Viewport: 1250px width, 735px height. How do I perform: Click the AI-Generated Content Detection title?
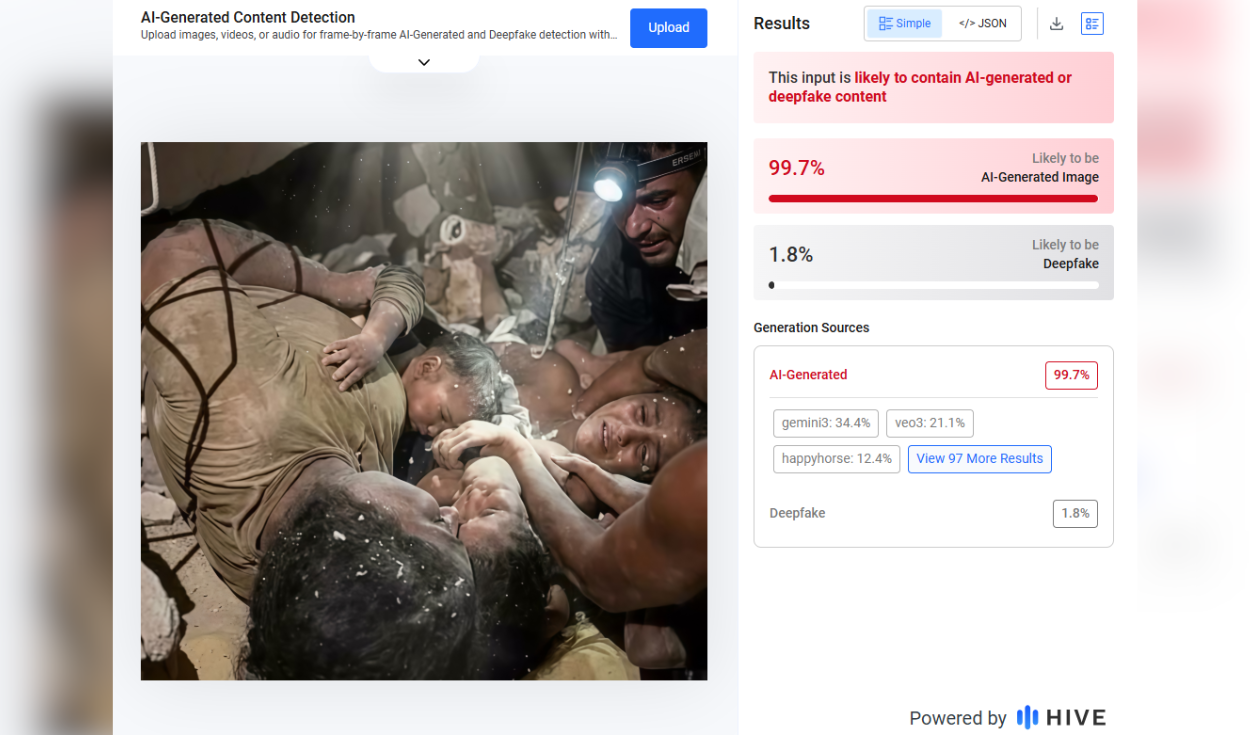(x=248, y=17)
